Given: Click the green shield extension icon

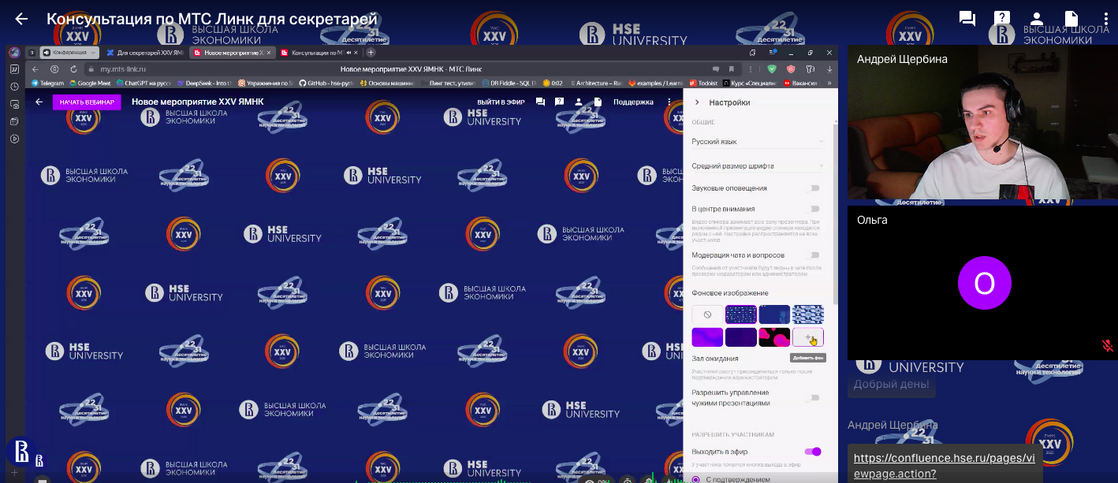Looking at the screenshot, I should [x=772, y=69].
